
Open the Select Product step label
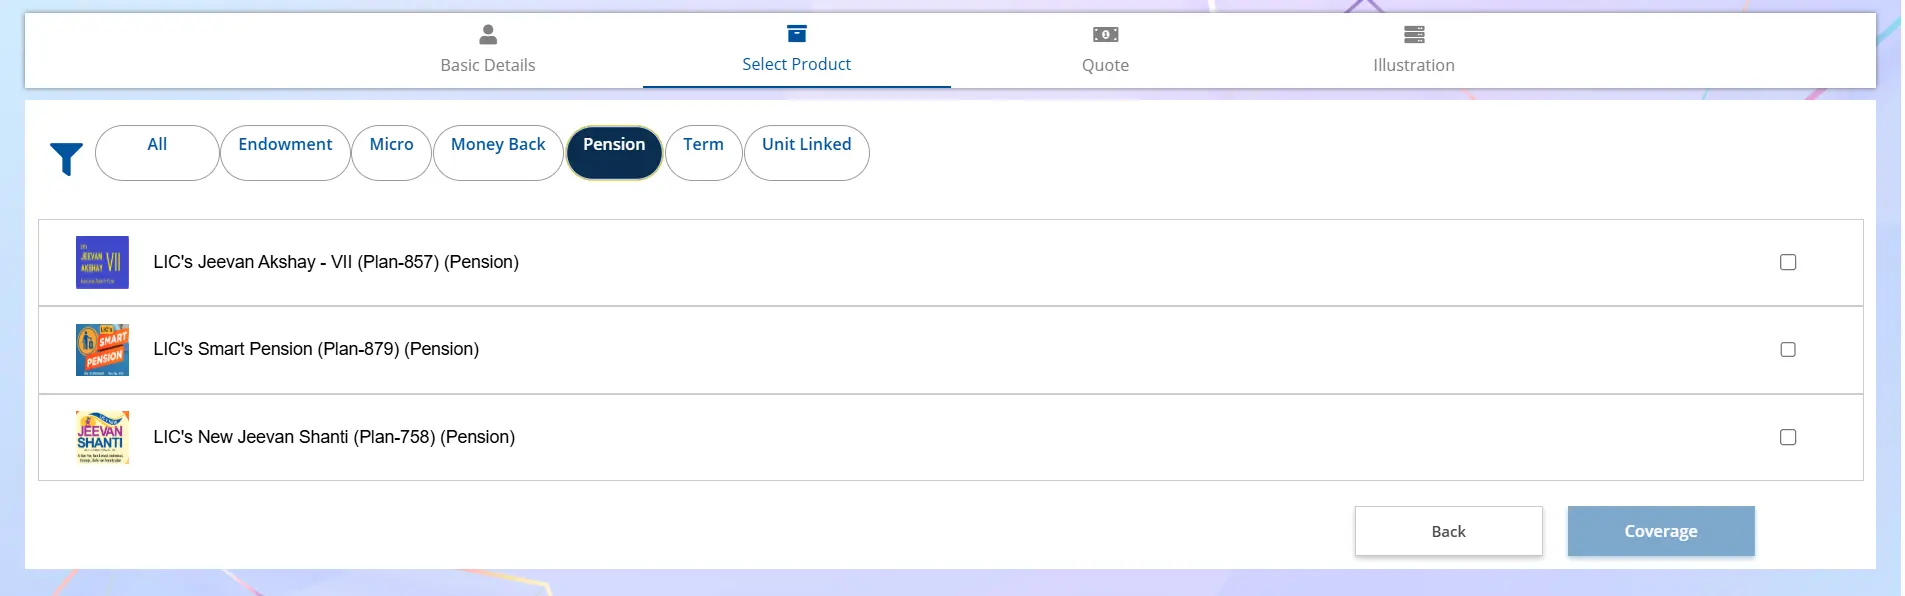(796, 64)
